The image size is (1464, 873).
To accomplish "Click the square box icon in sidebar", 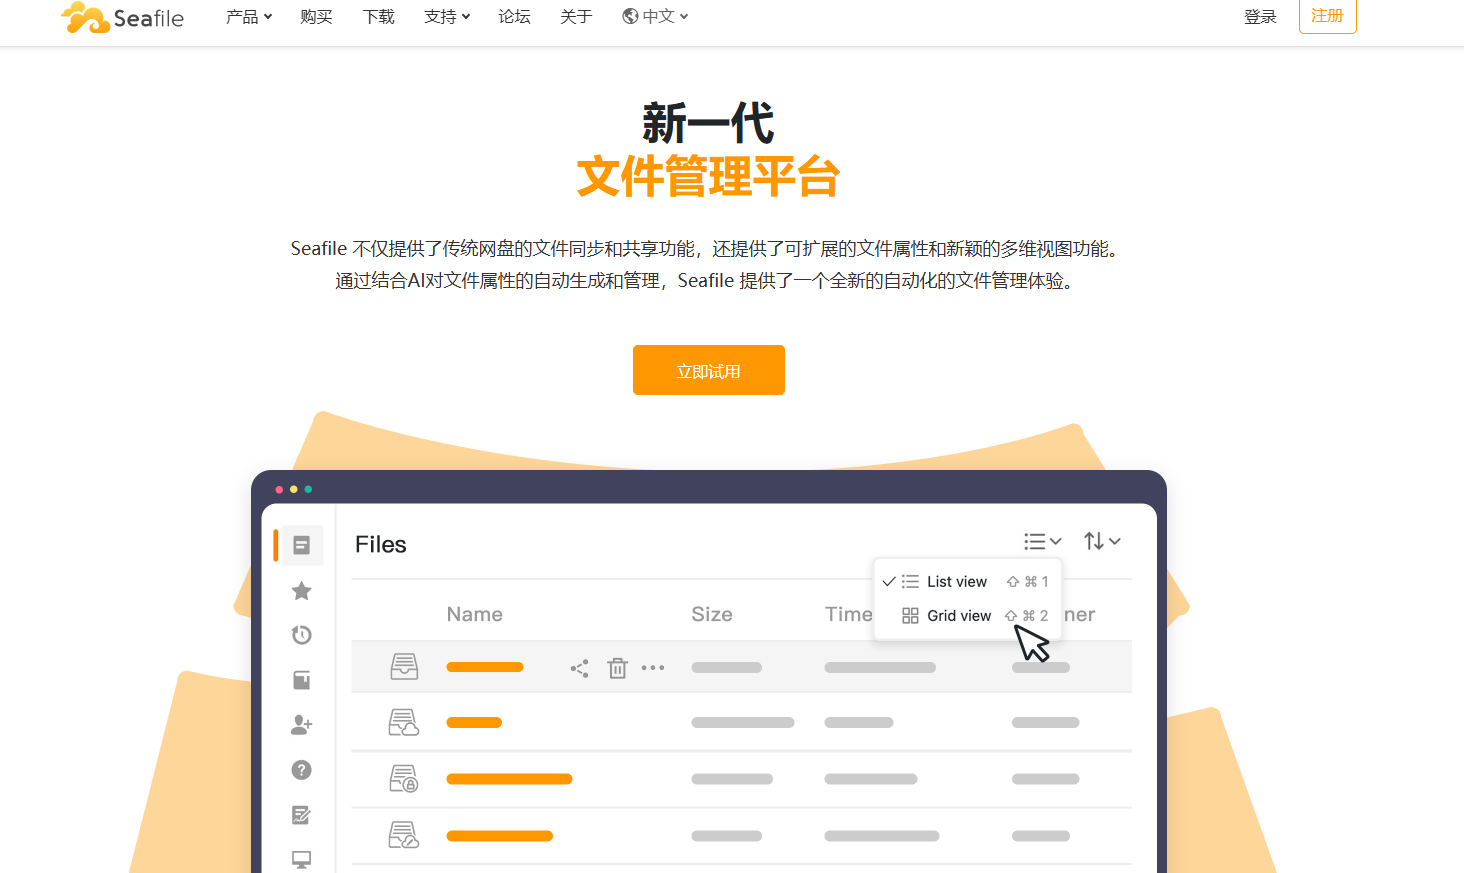I will point(301,680).
